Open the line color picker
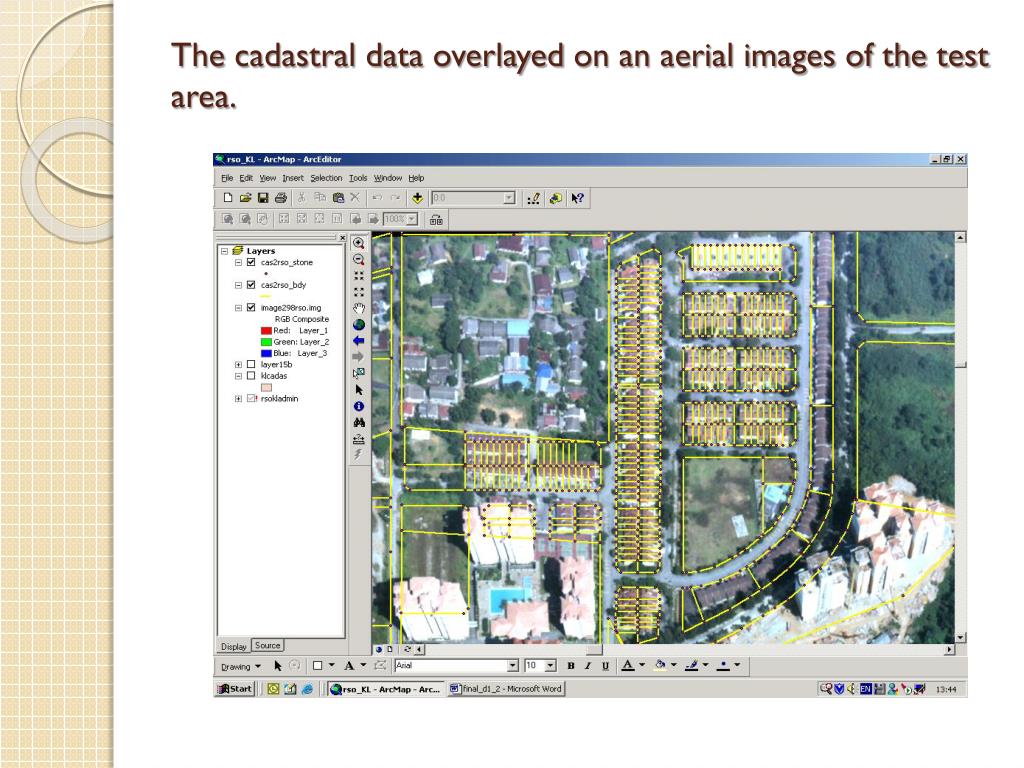Image resolution: width=1024 pixels, height=768 pixels. click(x=692, y=665)
